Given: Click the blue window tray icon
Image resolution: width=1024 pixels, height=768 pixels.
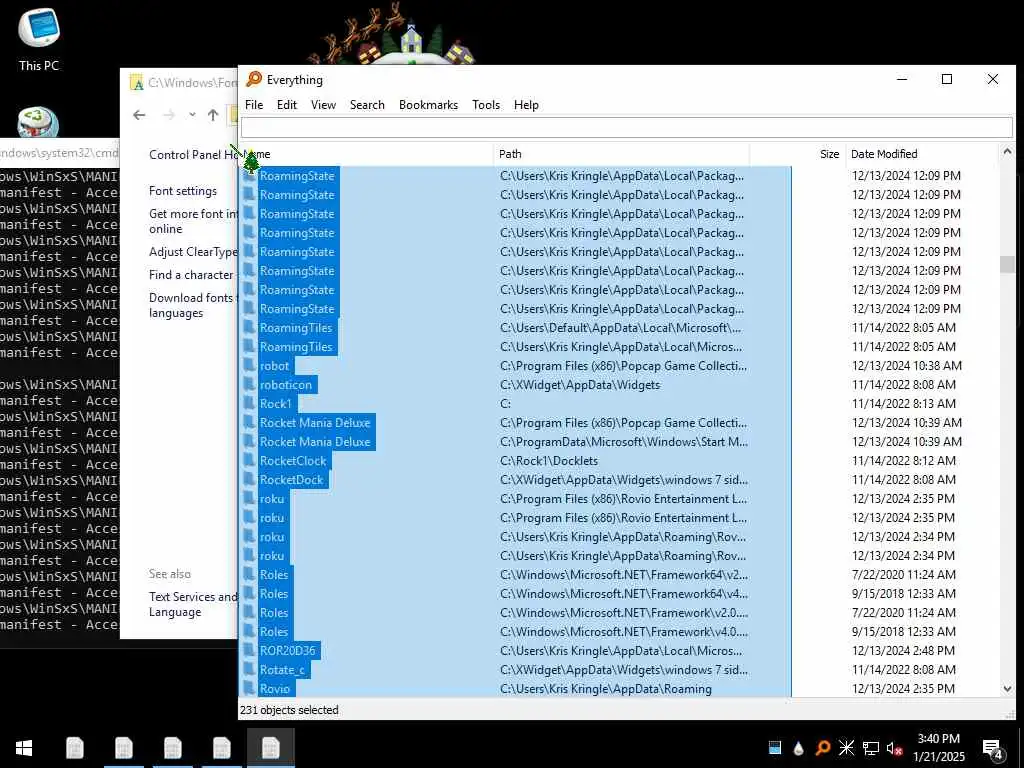Looking at the screenshot, I should pos(775,748).
